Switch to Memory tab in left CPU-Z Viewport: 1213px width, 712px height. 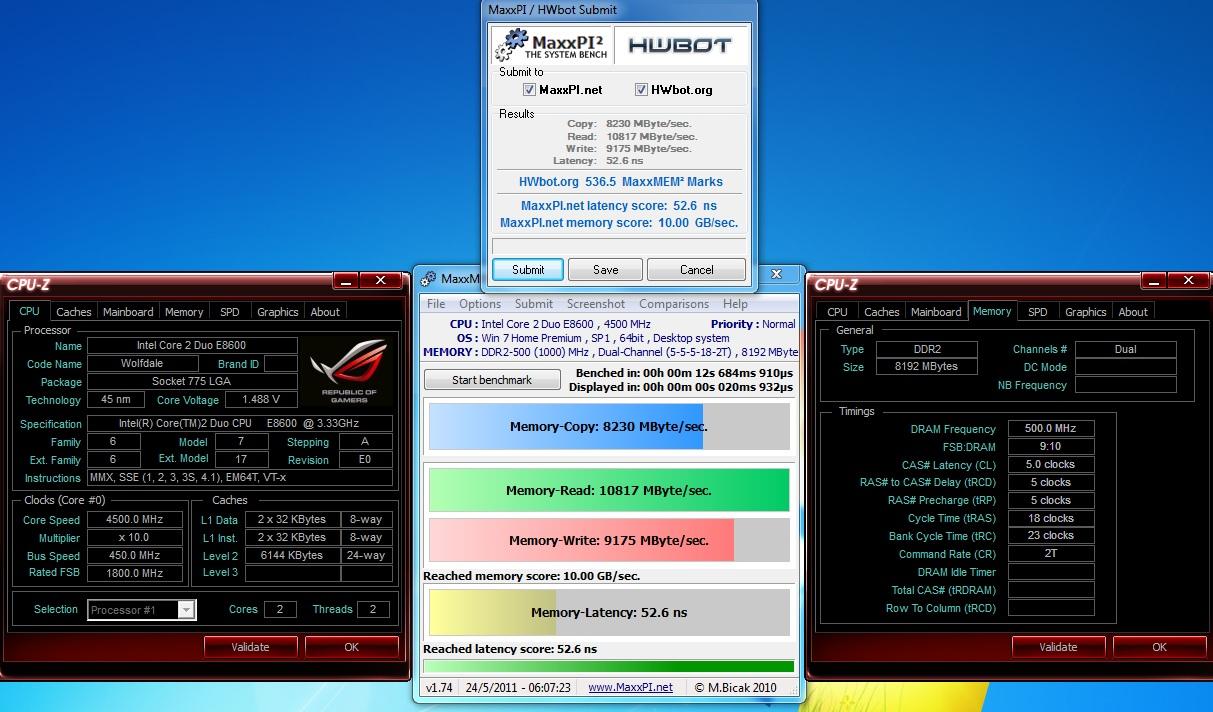point(184,312)
